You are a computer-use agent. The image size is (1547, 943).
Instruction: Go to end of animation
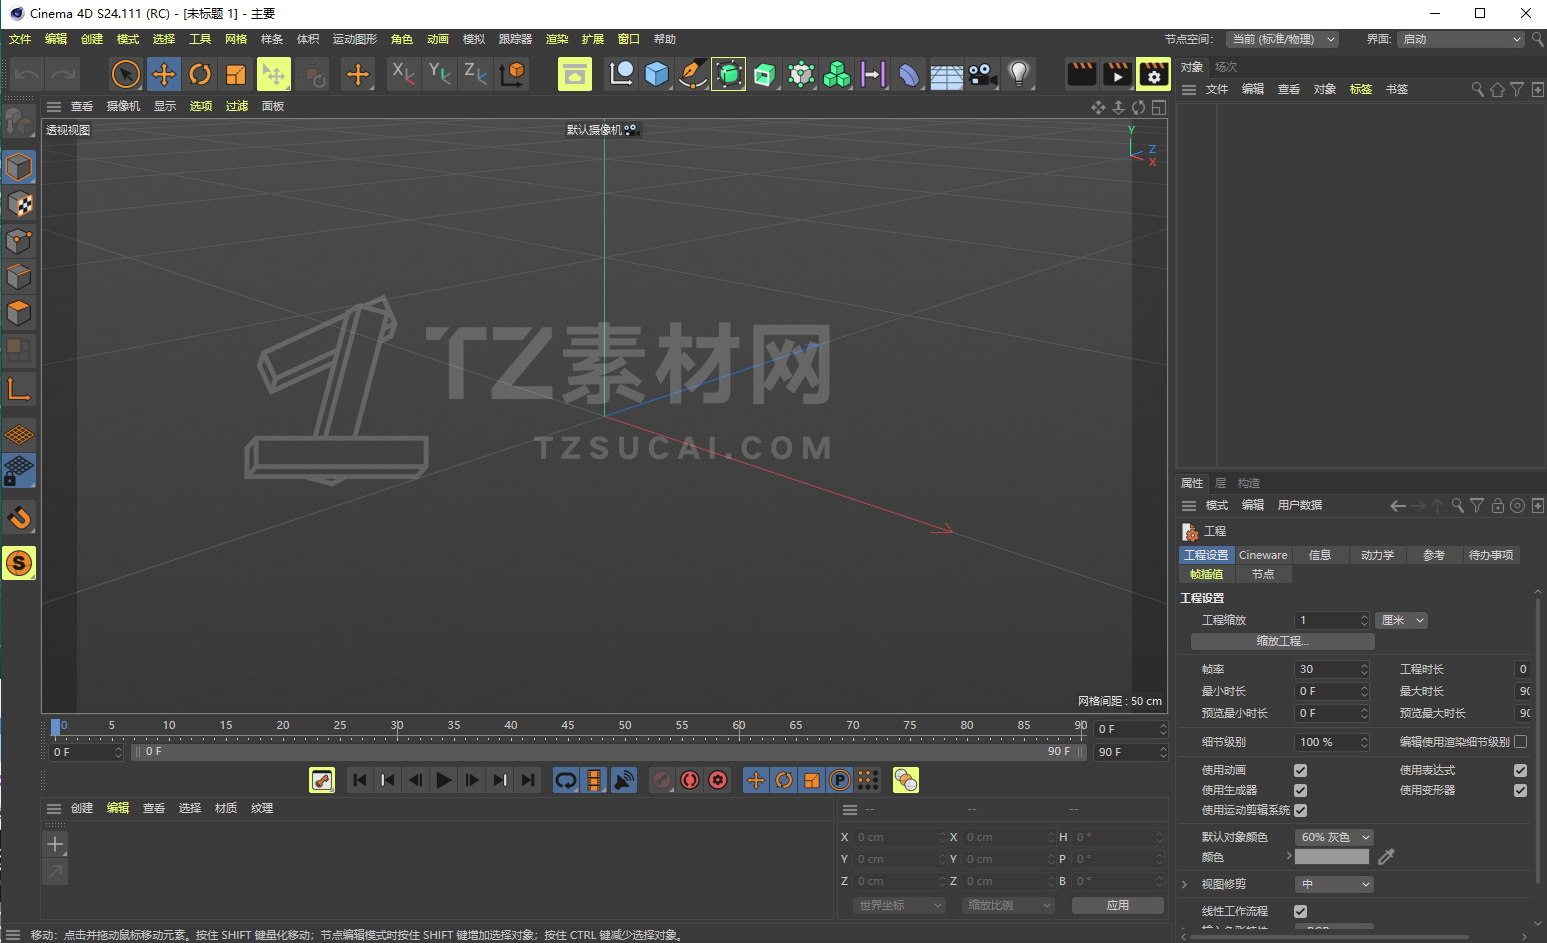pyautogui.click(x=528, y=780)
